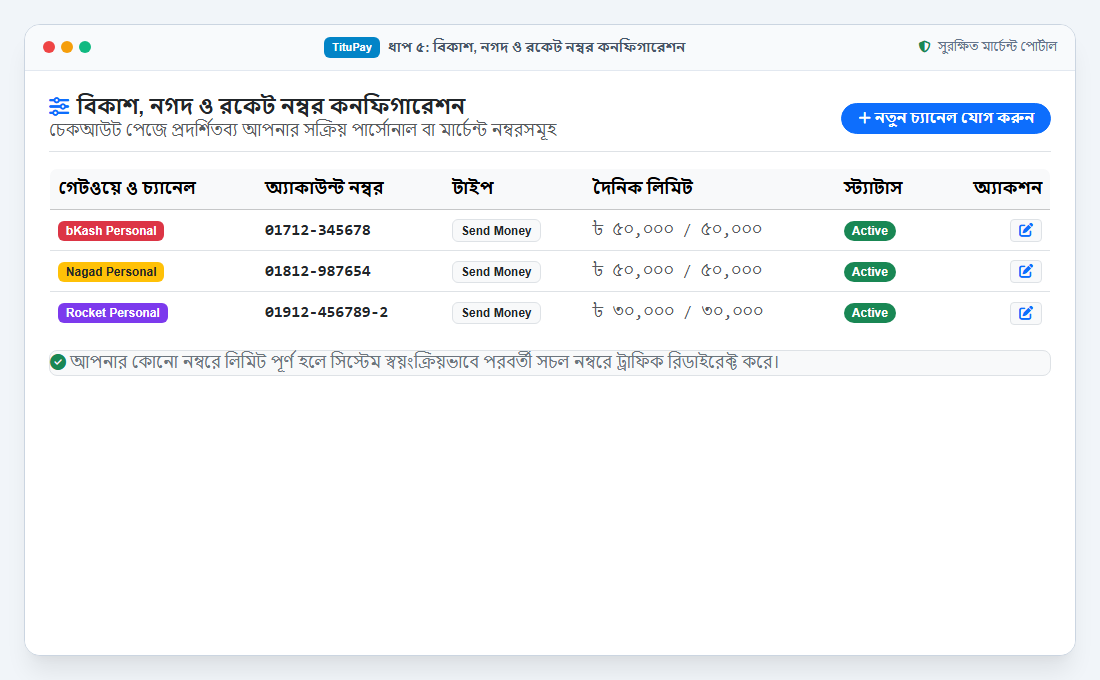
Task: Edit the Rocket Personal channel
Action: (x=1026, y=313)
